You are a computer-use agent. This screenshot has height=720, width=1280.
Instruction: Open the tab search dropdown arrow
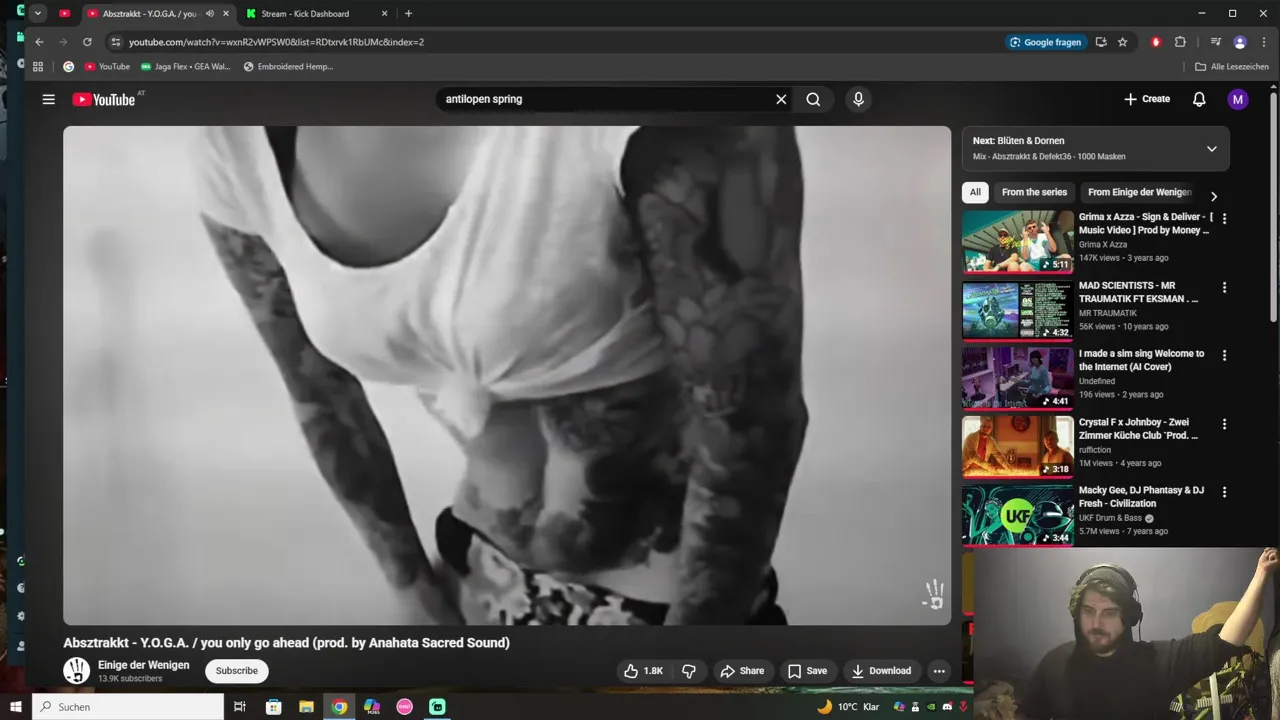[37, 14]
